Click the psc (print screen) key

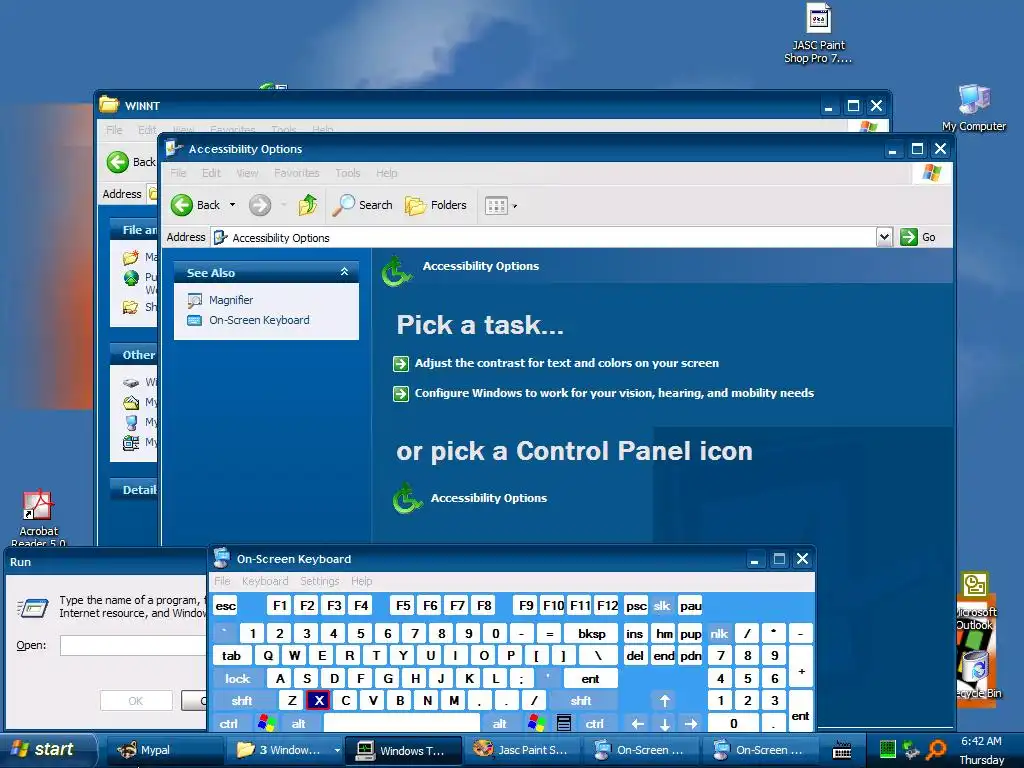[636, 606]
